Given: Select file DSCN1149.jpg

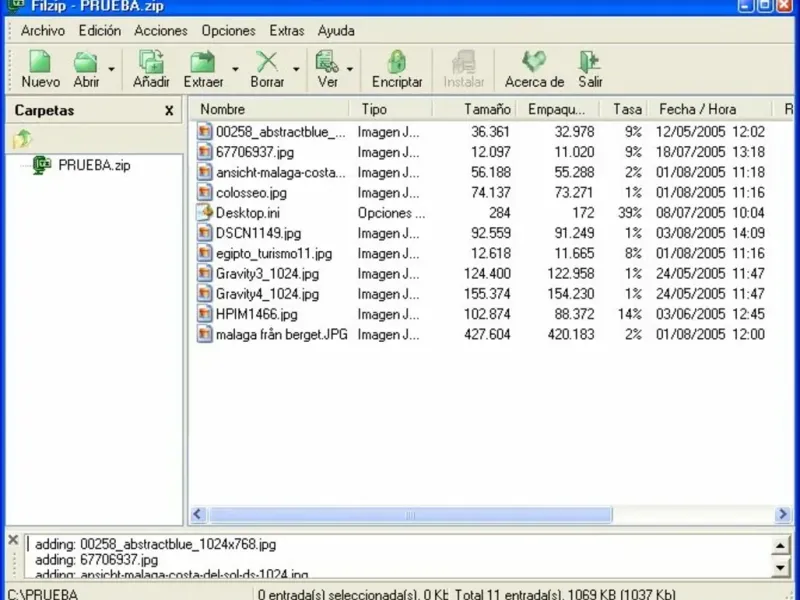Looking at the screenshot, I should pyautogui.click(x=258, y=233).
